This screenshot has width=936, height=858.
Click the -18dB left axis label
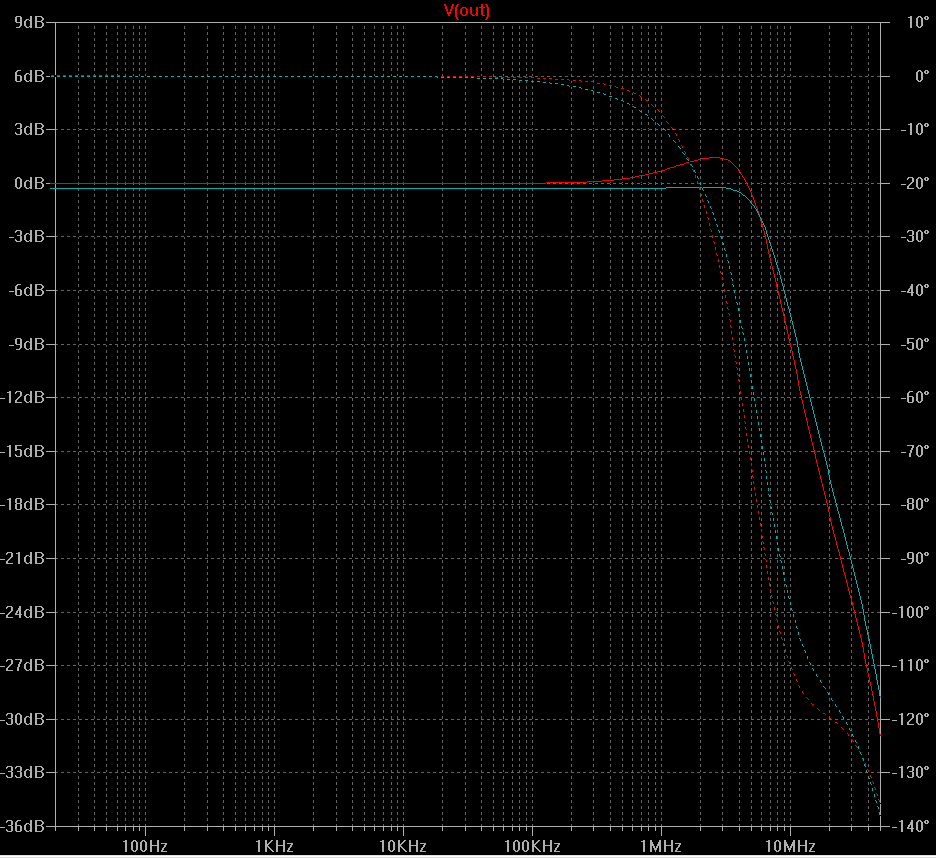[x=23, y=505]
